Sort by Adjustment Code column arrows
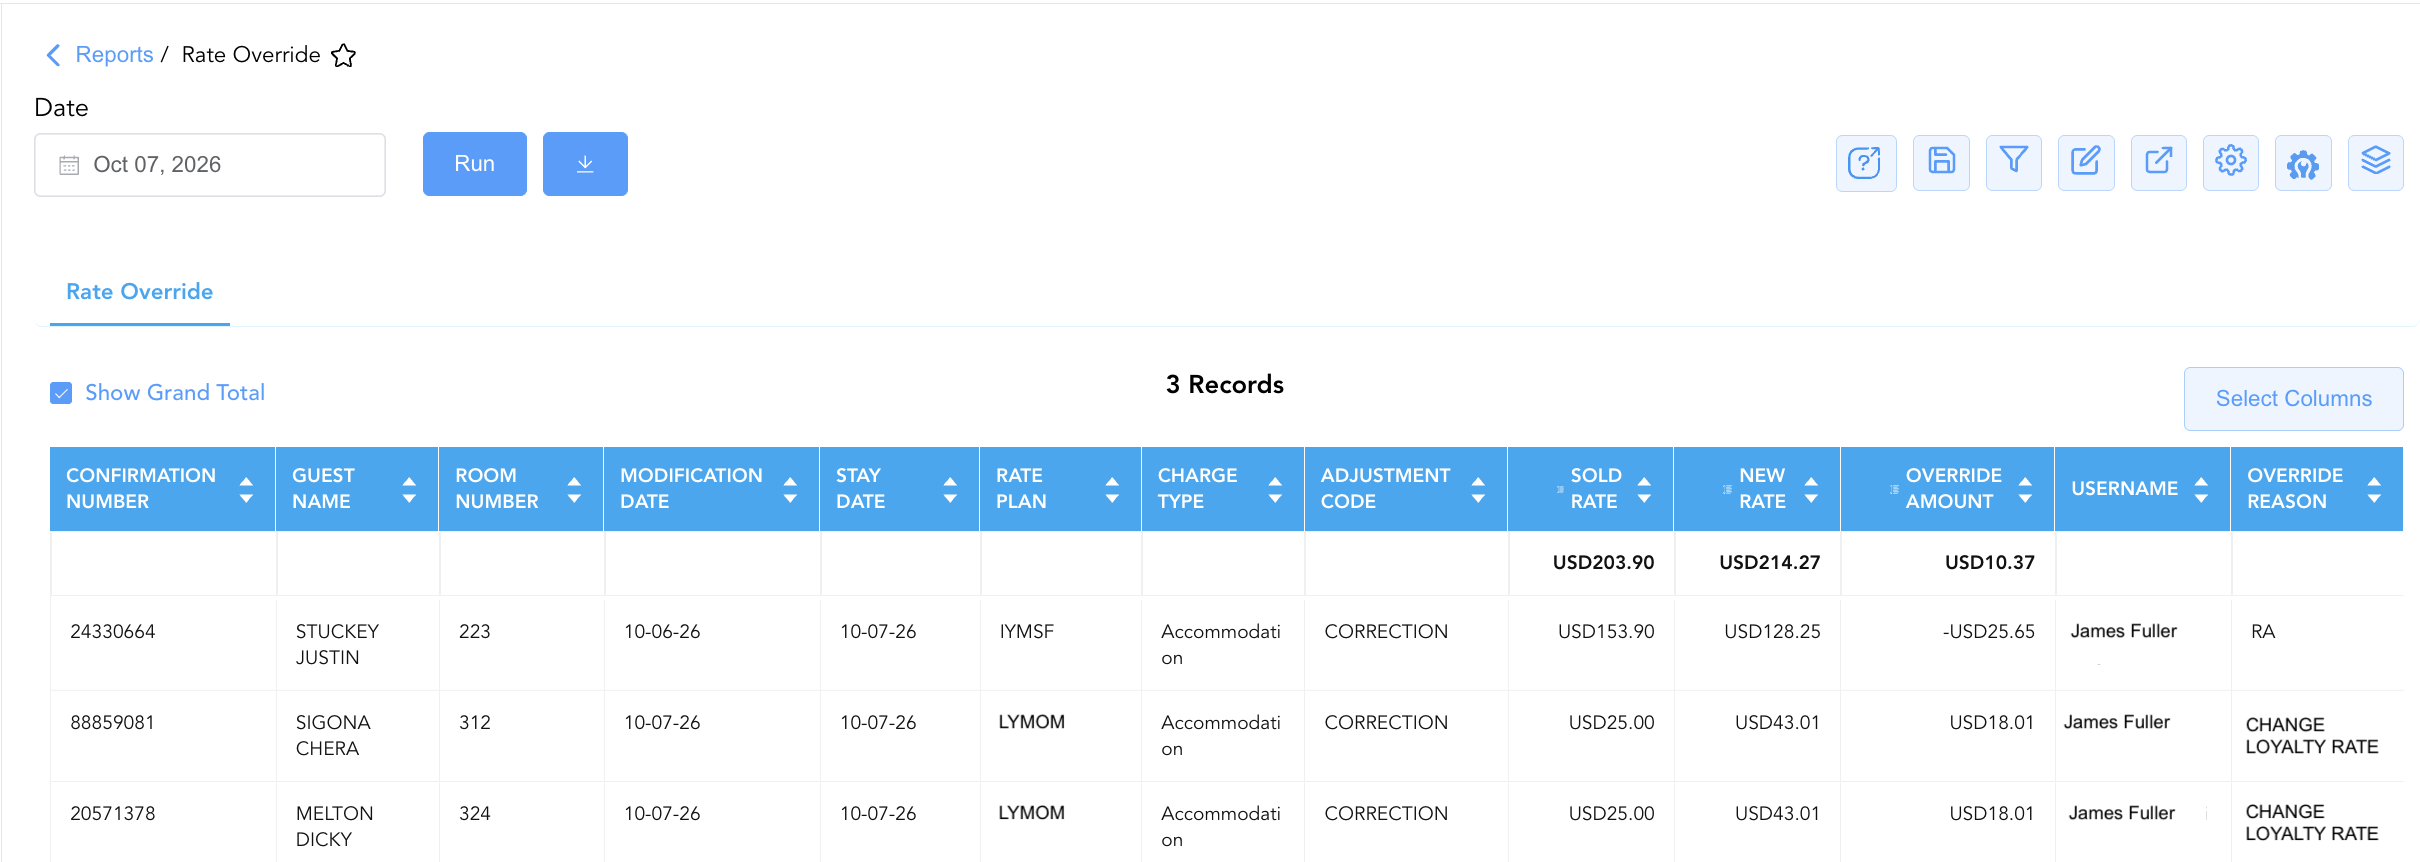This screenshot has height=862, width=2420. click(x=1478, y=489)
